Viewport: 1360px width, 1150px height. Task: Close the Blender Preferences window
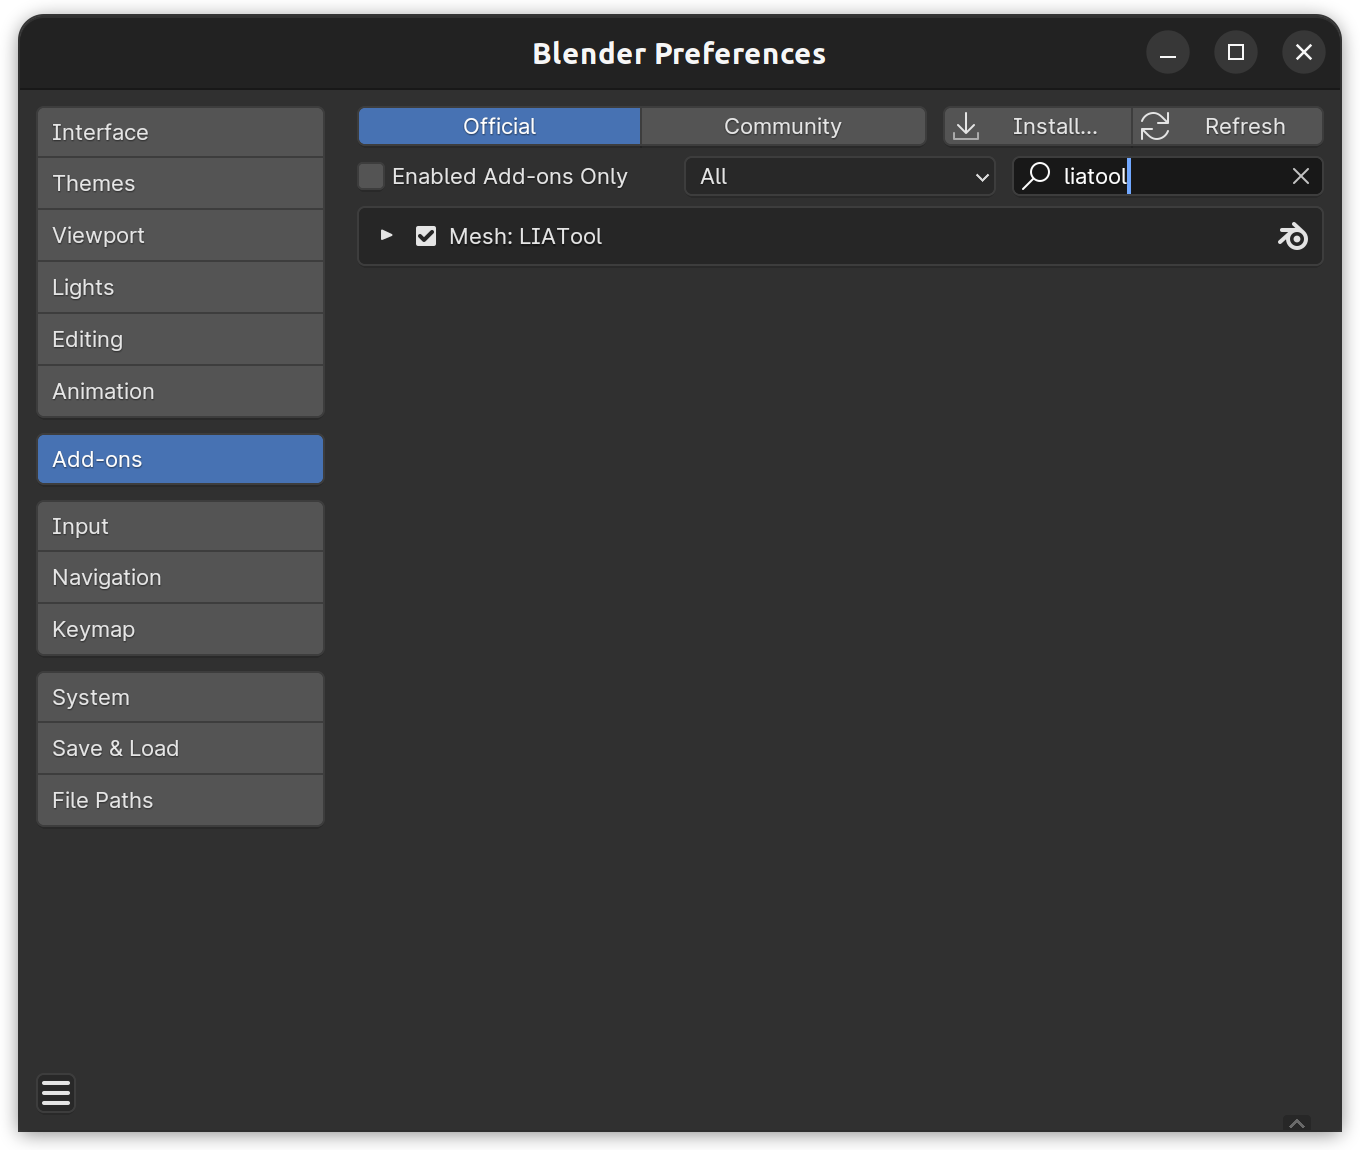pyautogui.click(x=1304, y=52)
